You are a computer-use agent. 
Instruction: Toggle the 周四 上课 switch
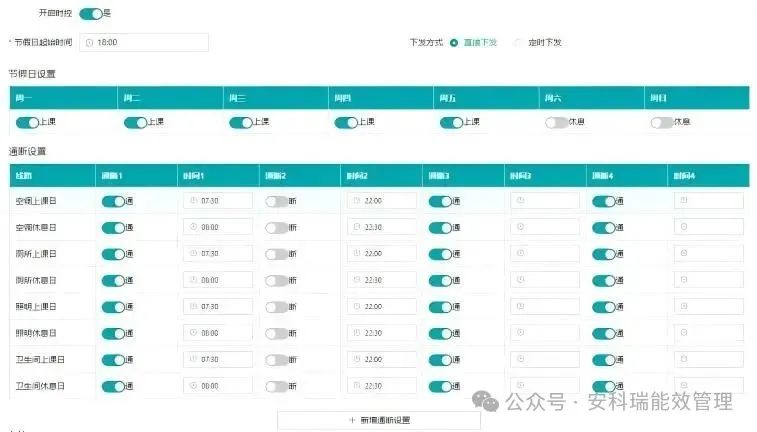click(346, 123)
